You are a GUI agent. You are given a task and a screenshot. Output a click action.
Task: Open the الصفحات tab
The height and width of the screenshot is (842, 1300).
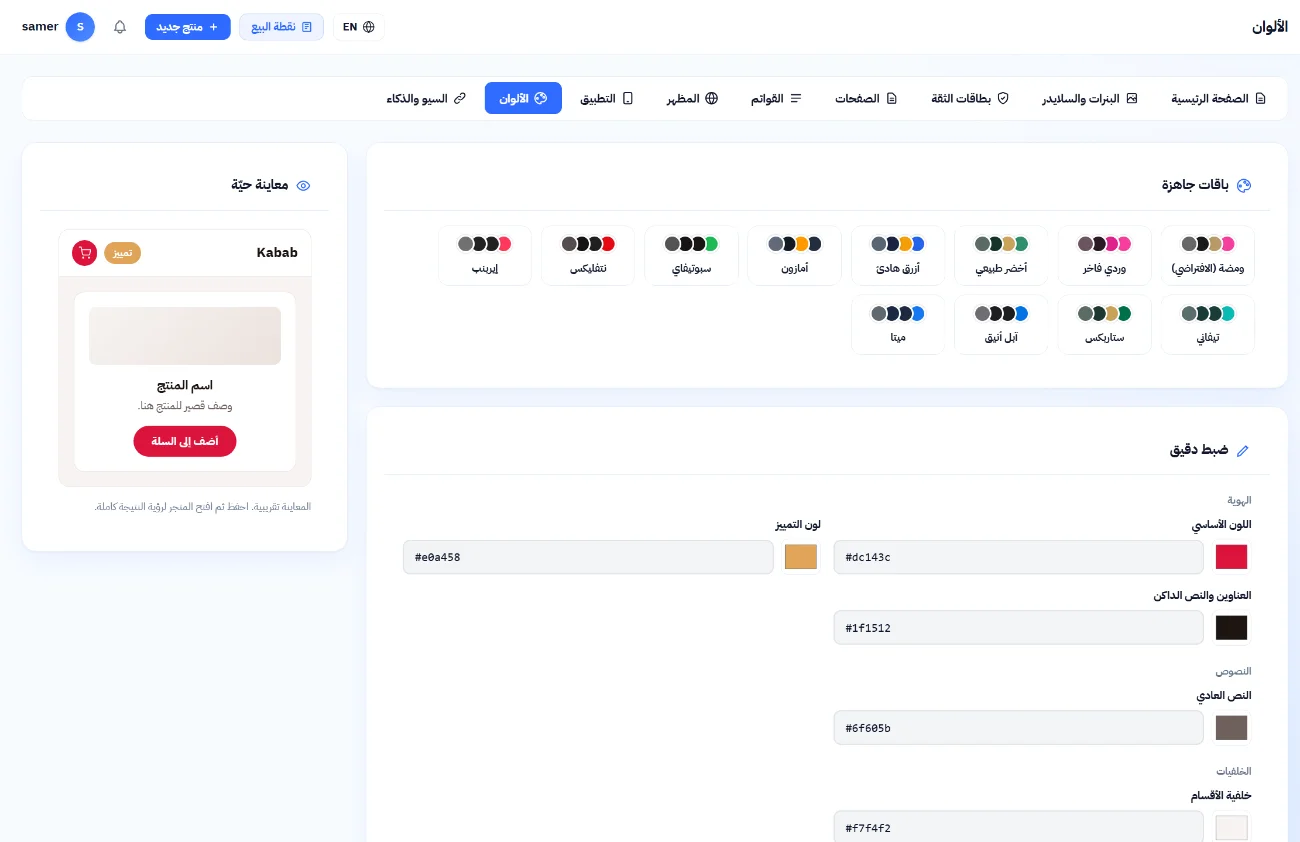(x=866, y=99)
